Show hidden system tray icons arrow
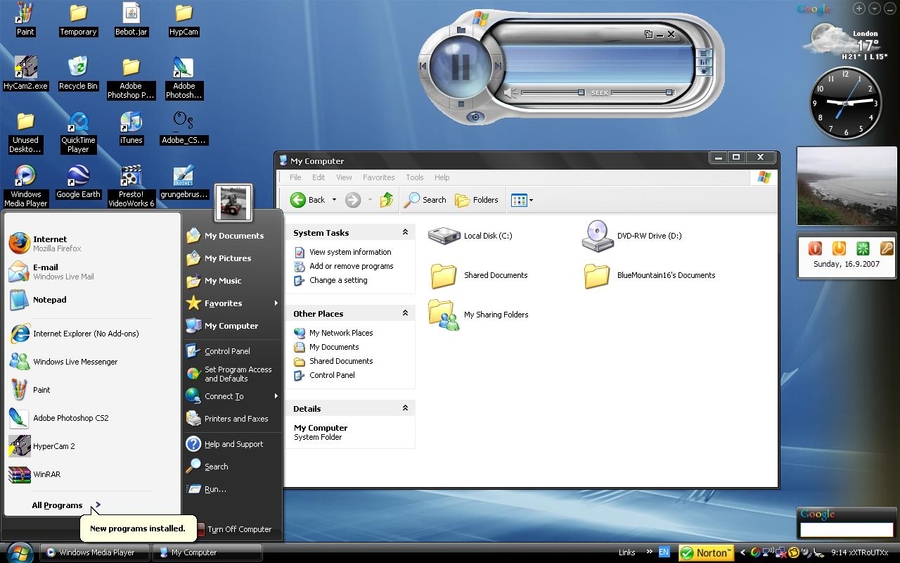The width and height of the screenshot is (900, 563). coord(742,552)
